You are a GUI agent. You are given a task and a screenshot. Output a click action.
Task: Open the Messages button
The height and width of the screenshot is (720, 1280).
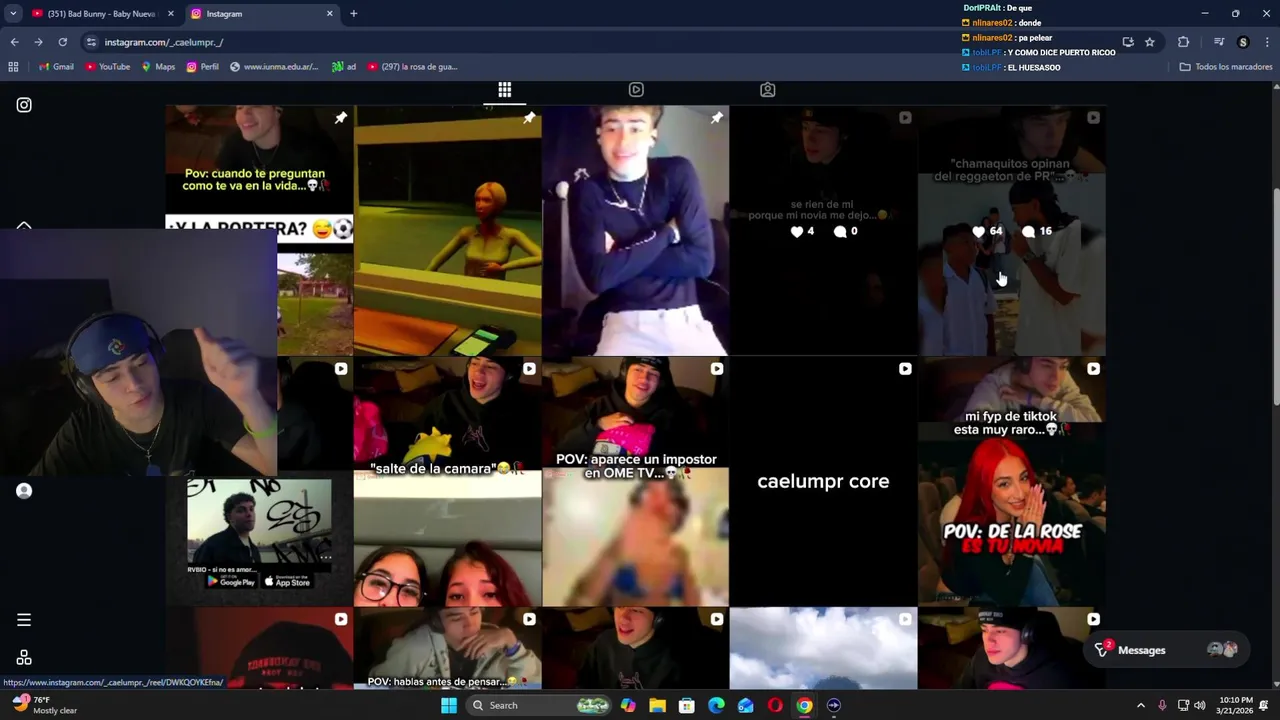[1166, 650]
